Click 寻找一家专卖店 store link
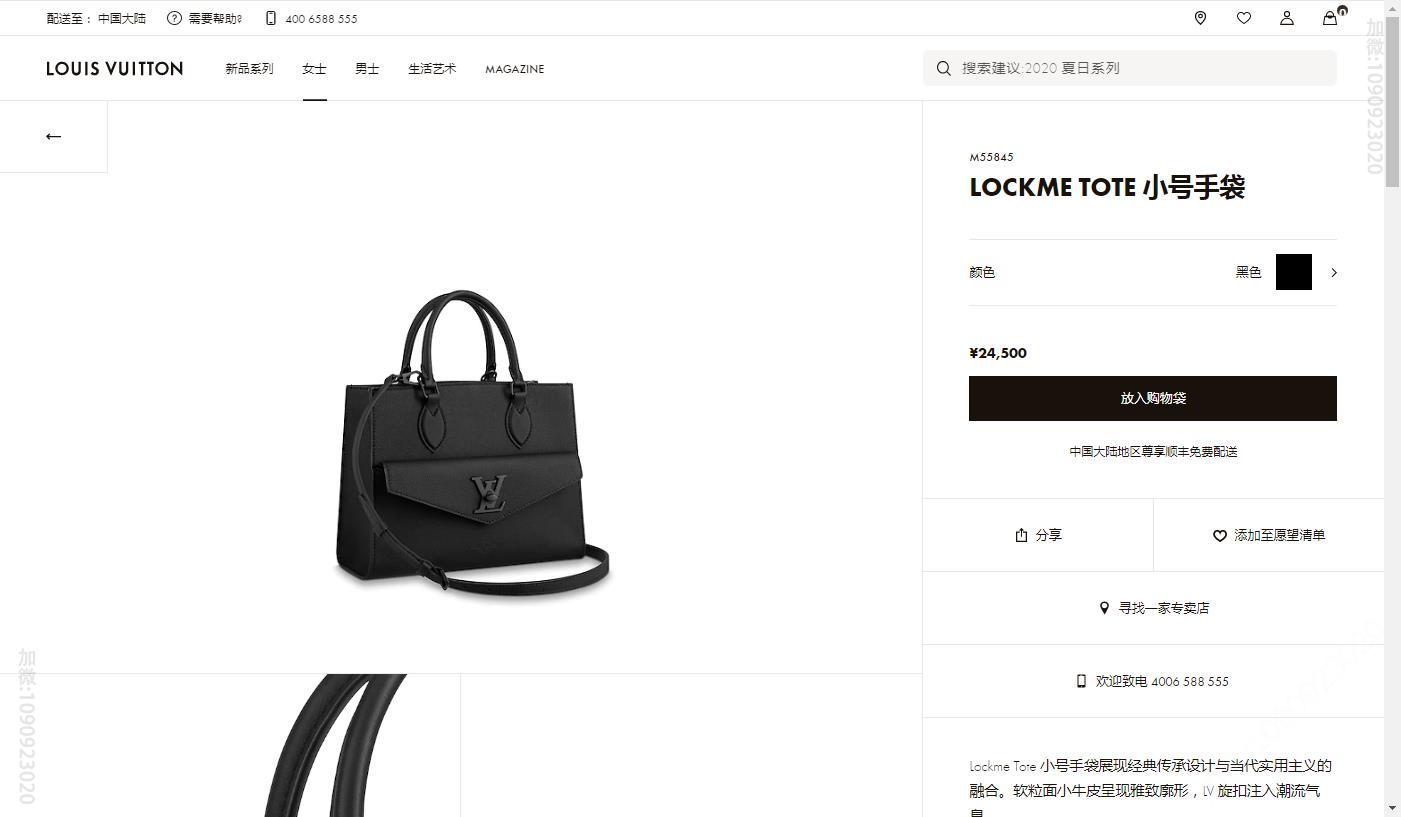This screenshot has width=1401, height=817. (x=1154, y=608)
